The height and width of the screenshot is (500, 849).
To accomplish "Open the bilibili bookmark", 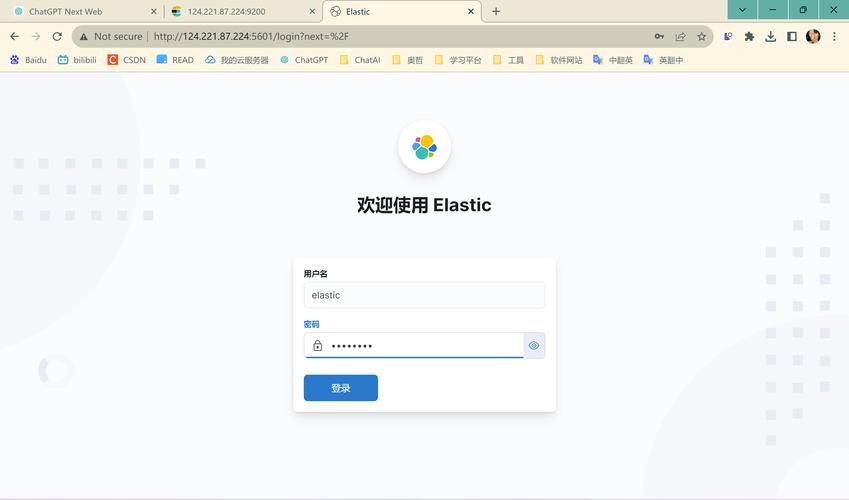I will point(77,60).
